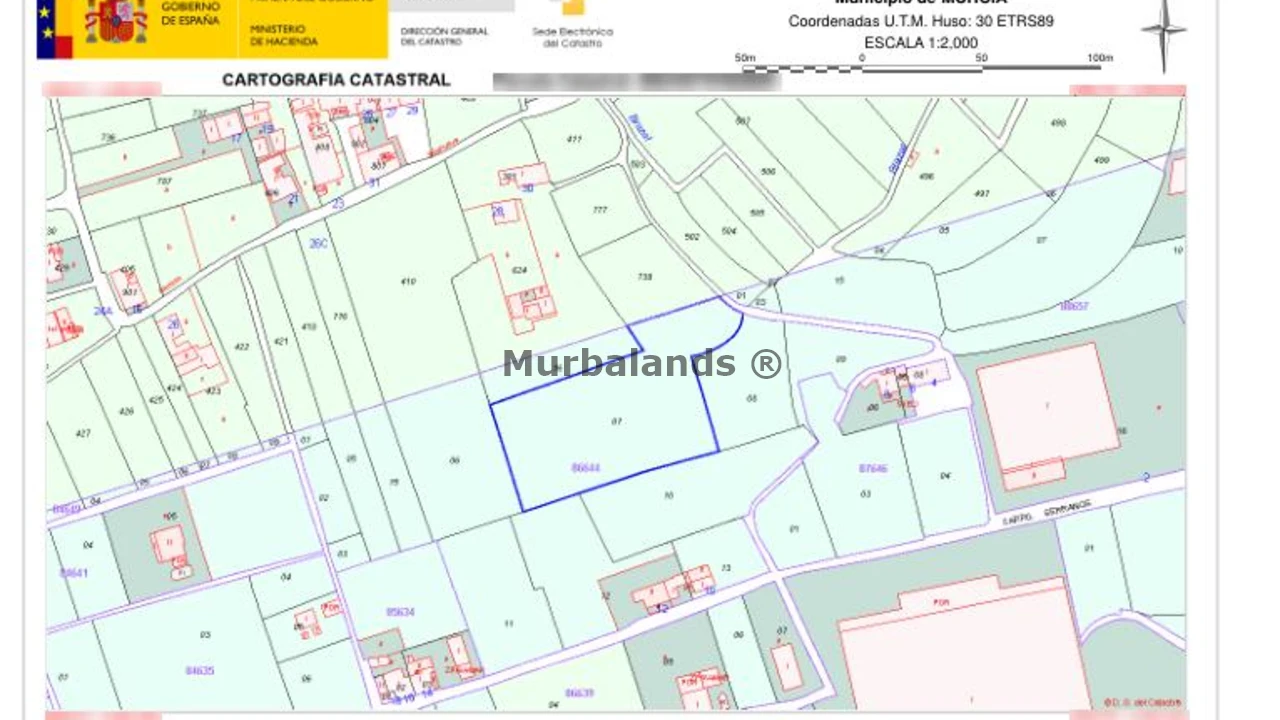Select parcel 624 with red buildings
Viewport: 1280px width, 720px height.
click(520, 270)
